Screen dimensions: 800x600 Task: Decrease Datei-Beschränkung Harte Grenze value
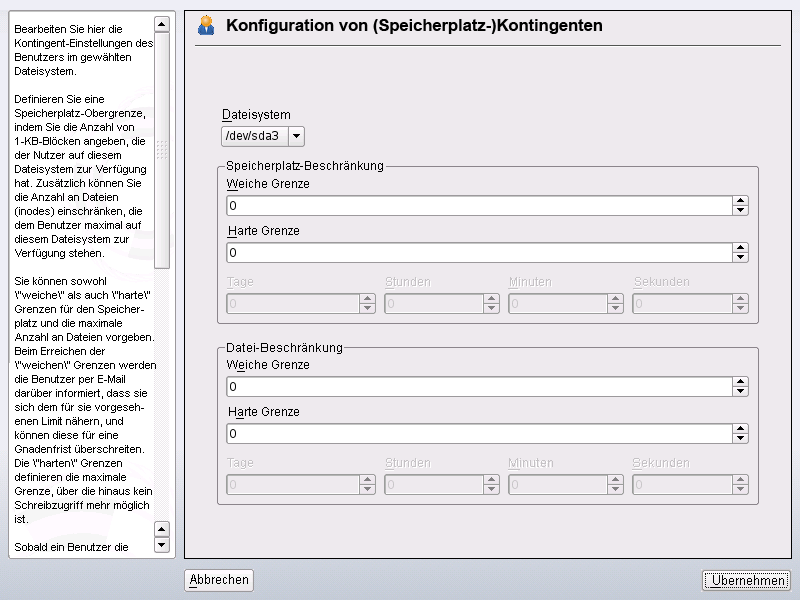(x=740, y=438)
